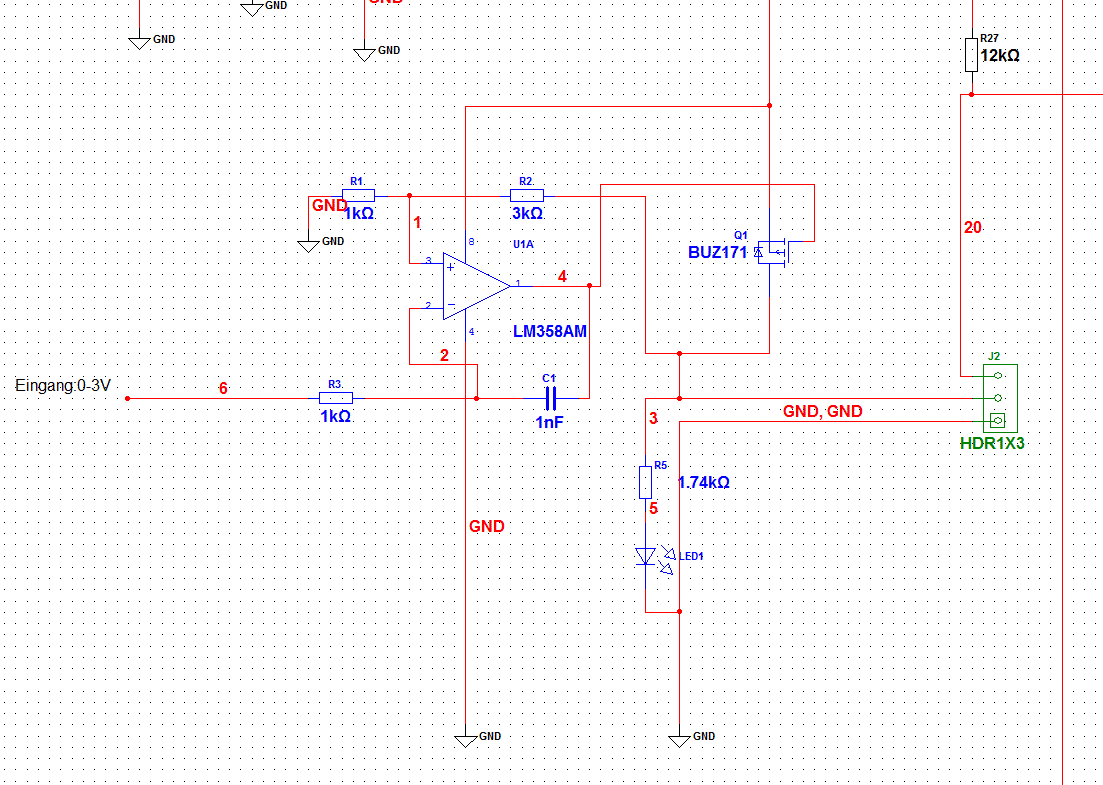Click the red 'GND' net label left of R1
The width and height of the screenshot is (1103, 785).
coord(329,205)
